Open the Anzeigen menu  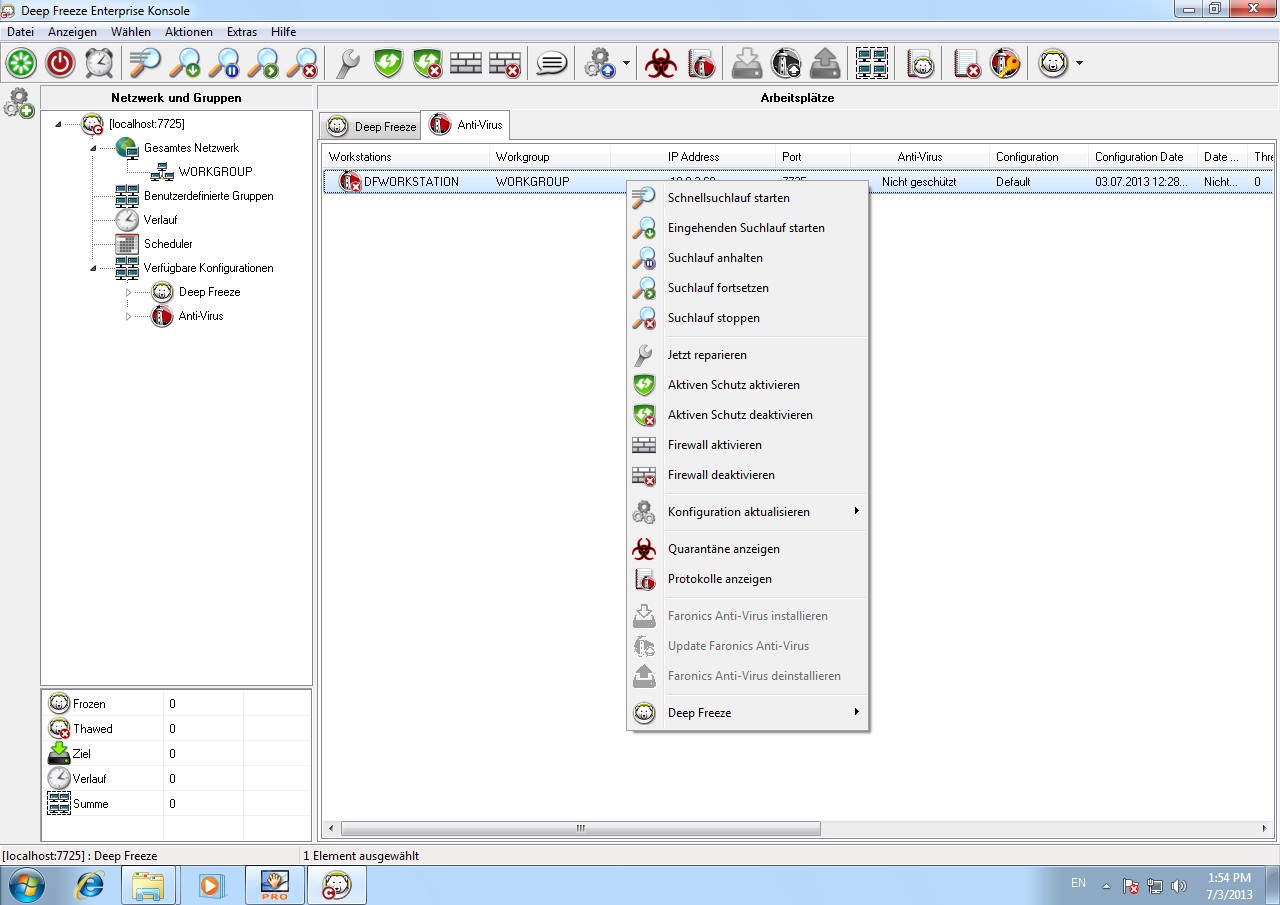[x=72, y=32]
